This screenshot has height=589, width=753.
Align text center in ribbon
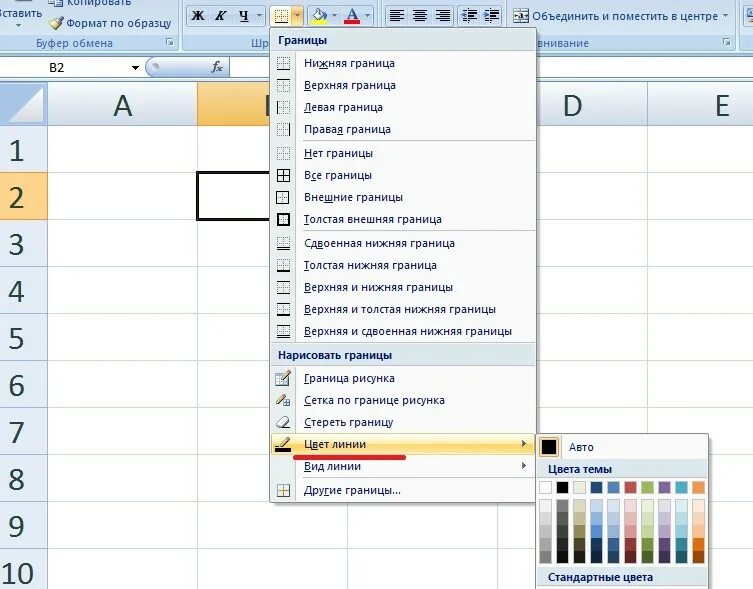tap(420, 16)
